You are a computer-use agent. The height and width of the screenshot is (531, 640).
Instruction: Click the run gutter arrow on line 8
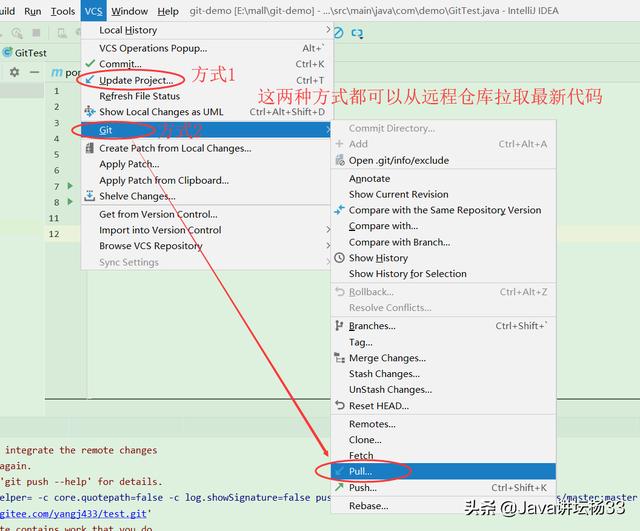[70, 202]
